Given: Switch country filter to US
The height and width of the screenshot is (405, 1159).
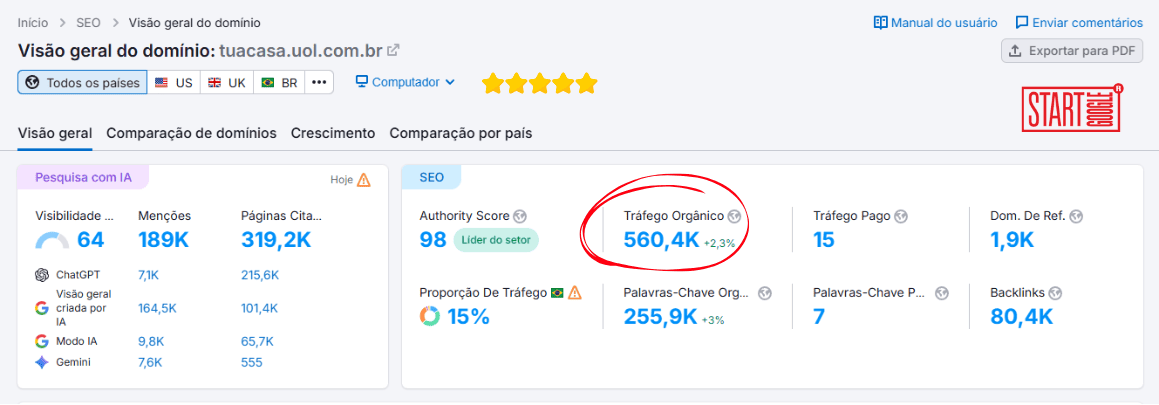Looking at the screenshot, I should click(x=174, y=83).
